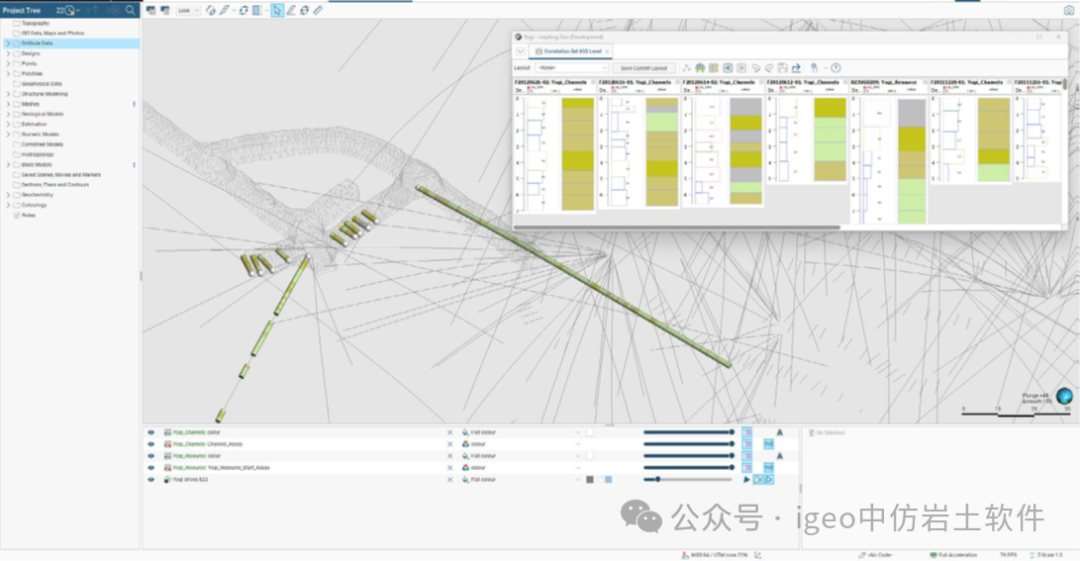Image resolution: width=1080 pixels, height=561 pixels.
Task: Click the Save Current Layout button
Action: (x=643, y=68)
